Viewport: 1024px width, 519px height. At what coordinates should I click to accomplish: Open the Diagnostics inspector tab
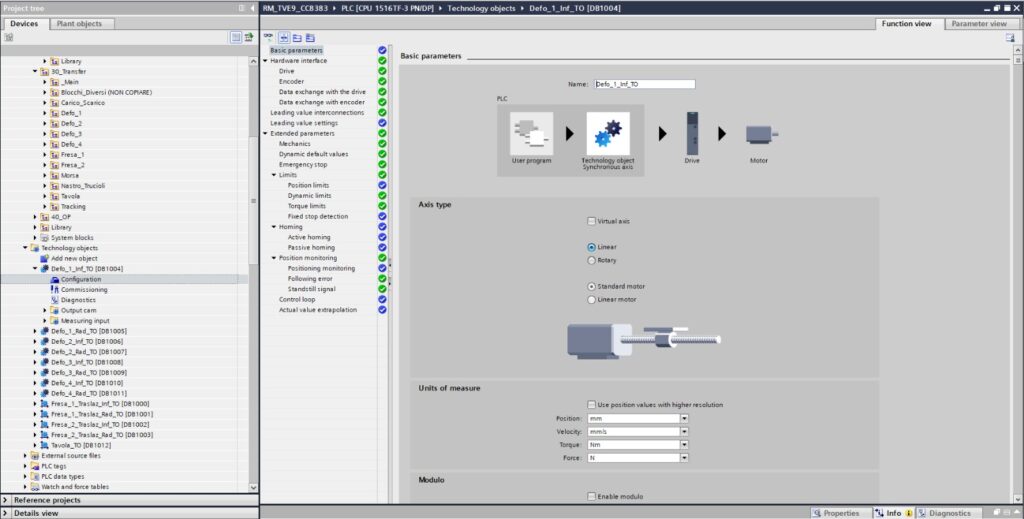click(949, 513)
